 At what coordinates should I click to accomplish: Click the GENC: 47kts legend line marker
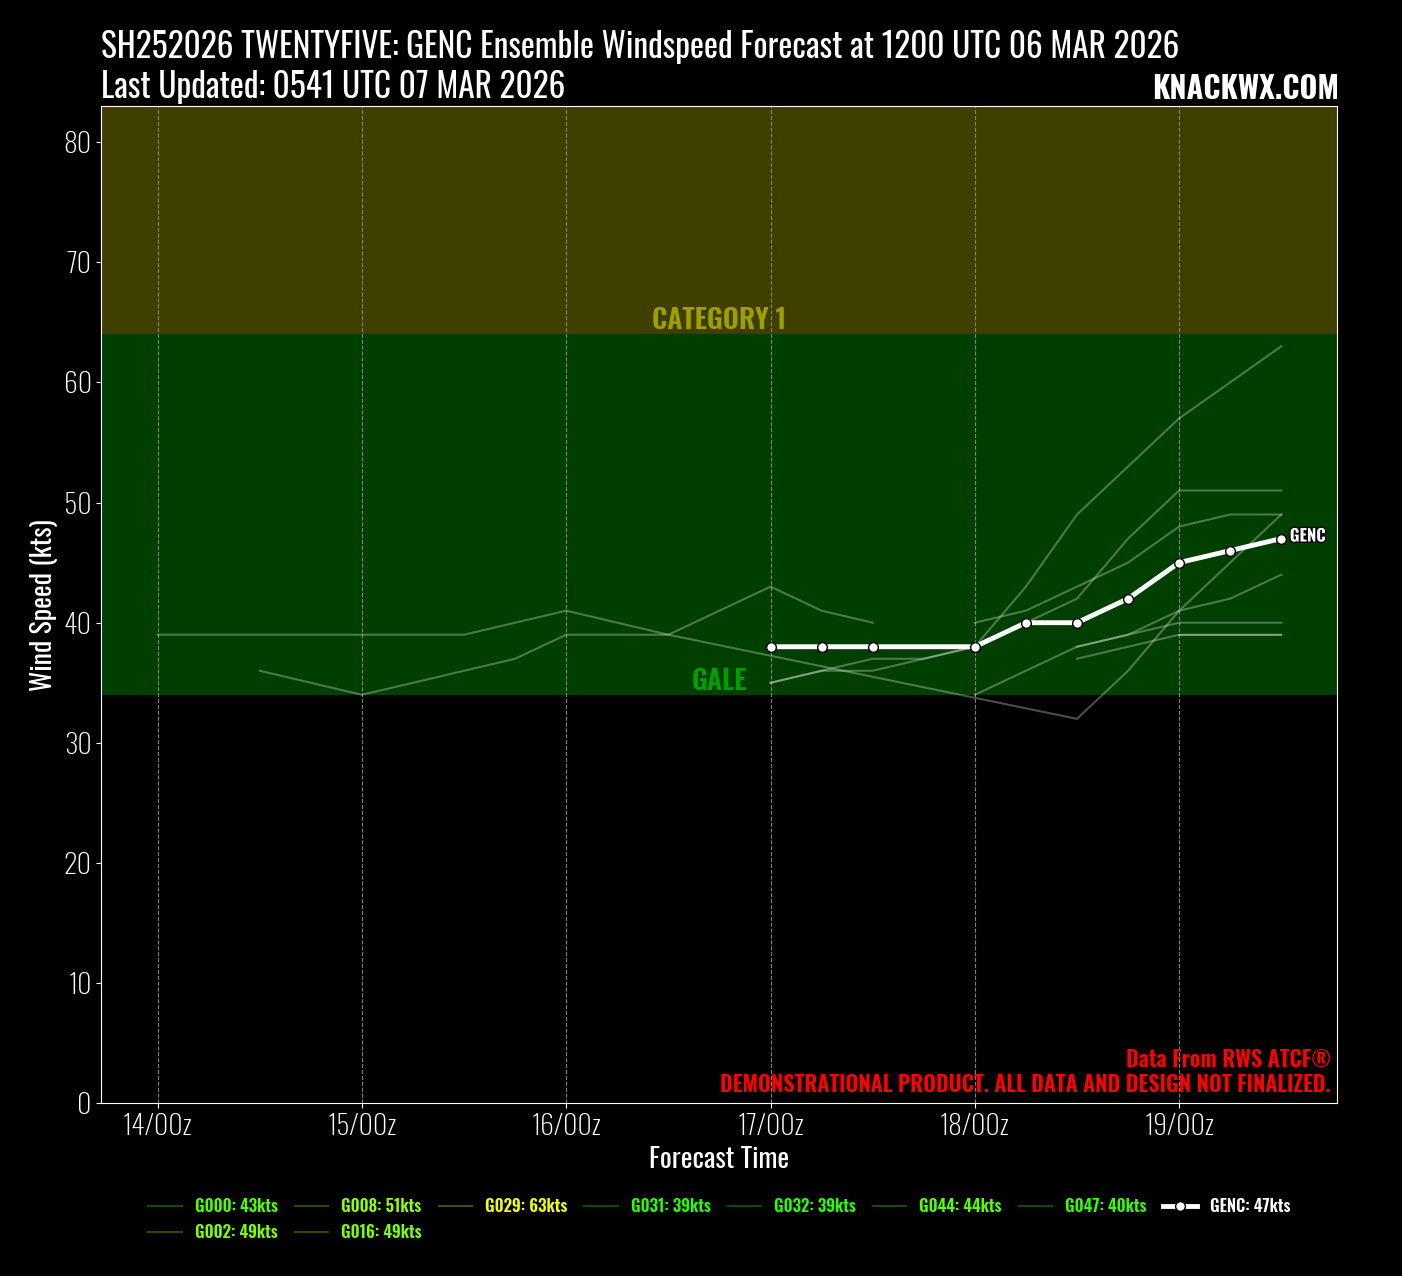pyautogui.click(x=1180, y=1206)
